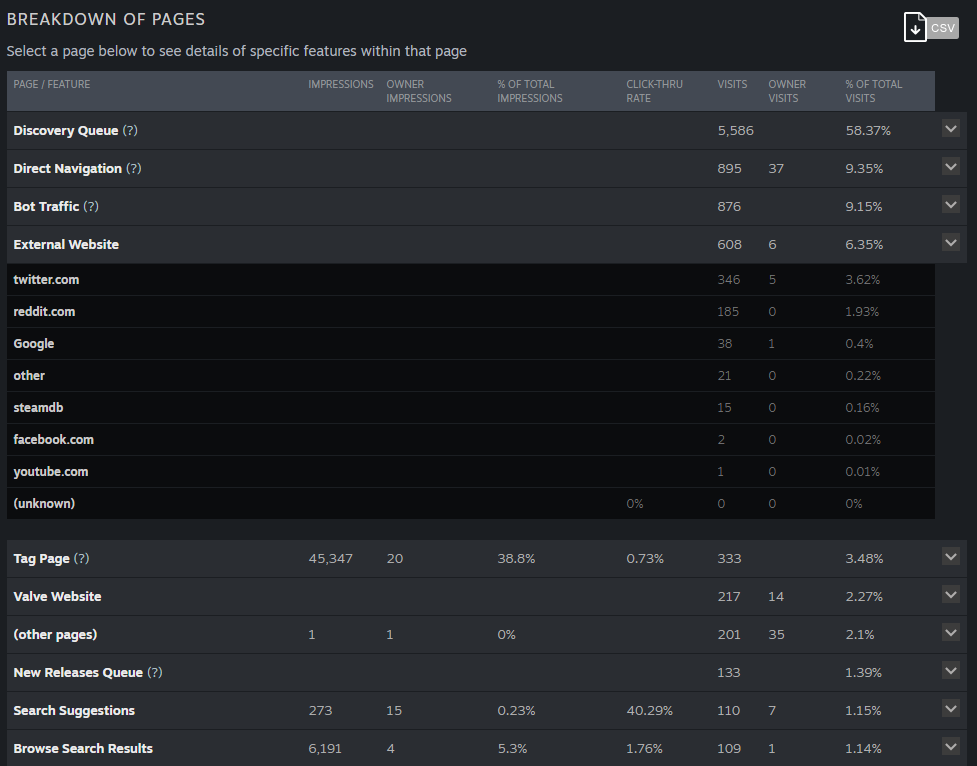Expand the Discovery Queue row chevron

point(951,129)
